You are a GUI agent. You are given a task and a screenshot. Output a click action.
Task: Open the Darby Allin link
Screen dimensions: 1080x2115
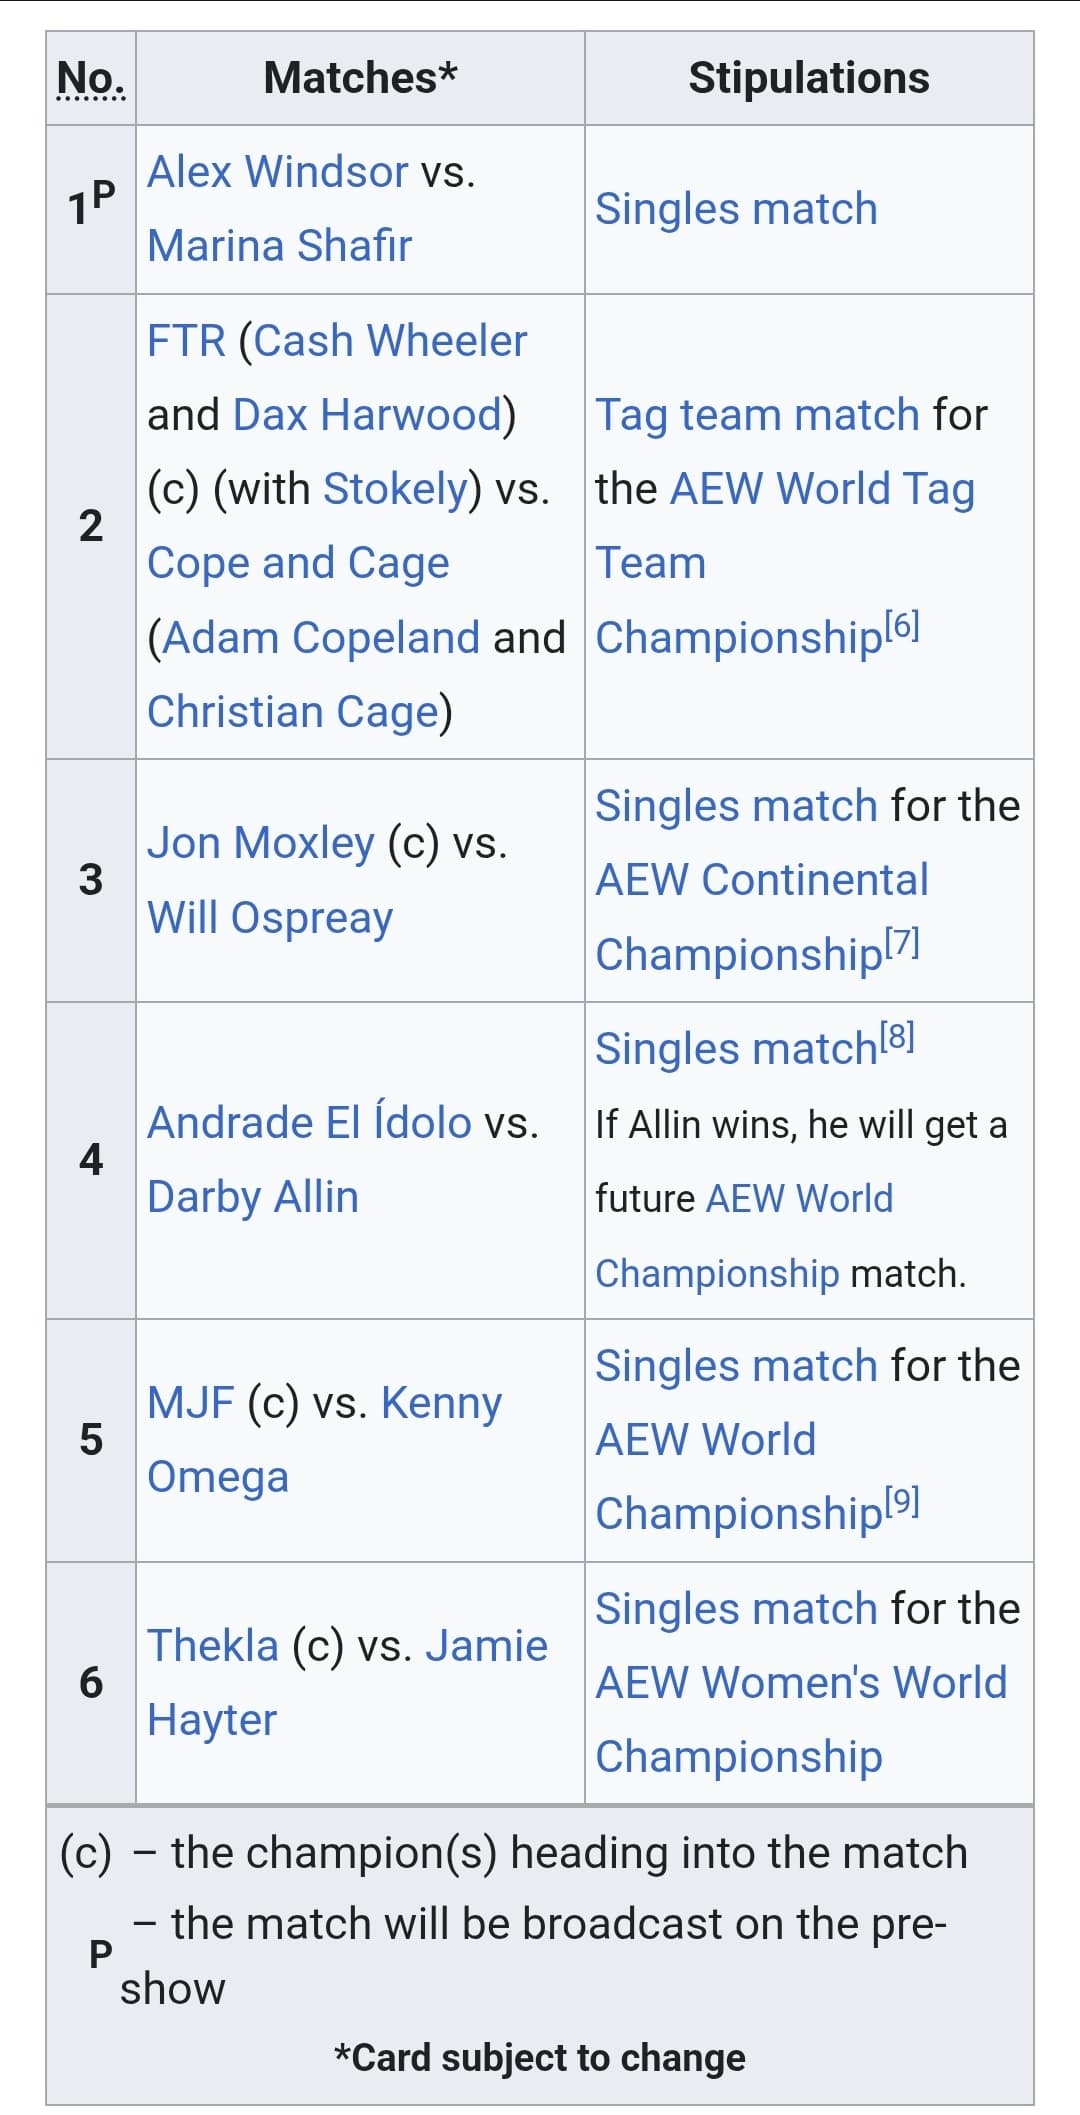coord(253,1197)
